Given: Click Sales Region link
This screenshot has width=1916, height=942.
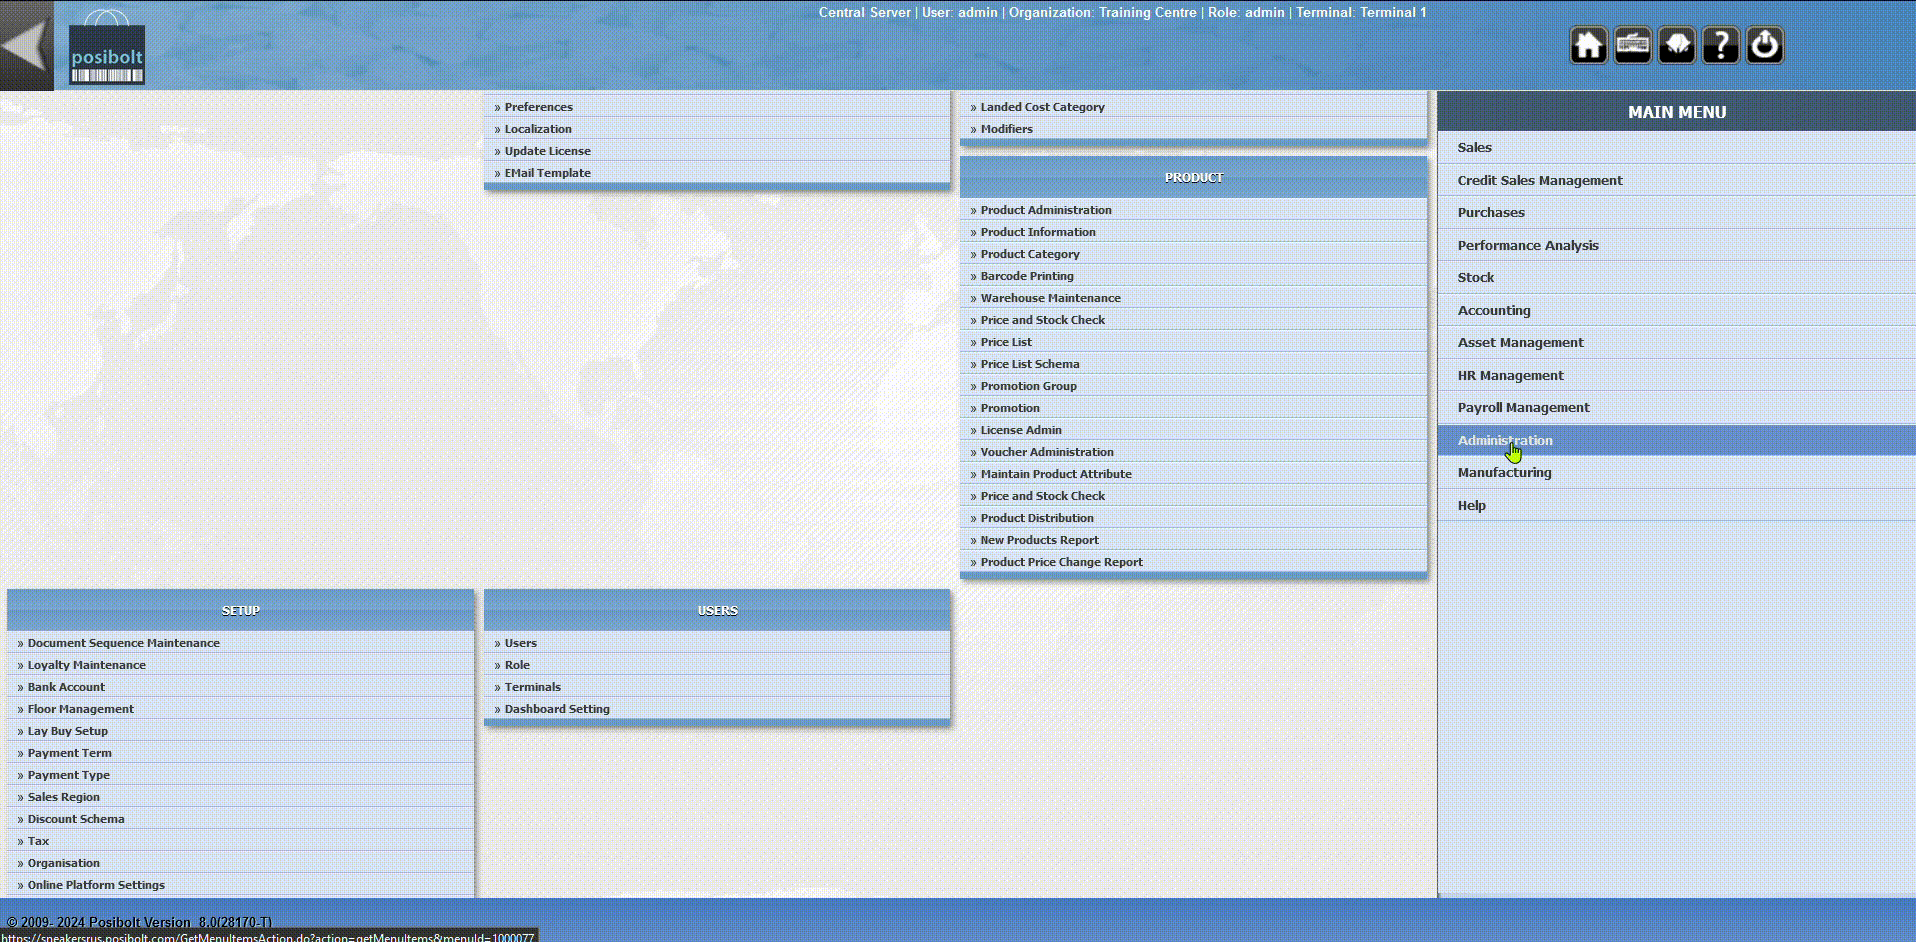Looking at the screenshot, I should pos(63,797).
